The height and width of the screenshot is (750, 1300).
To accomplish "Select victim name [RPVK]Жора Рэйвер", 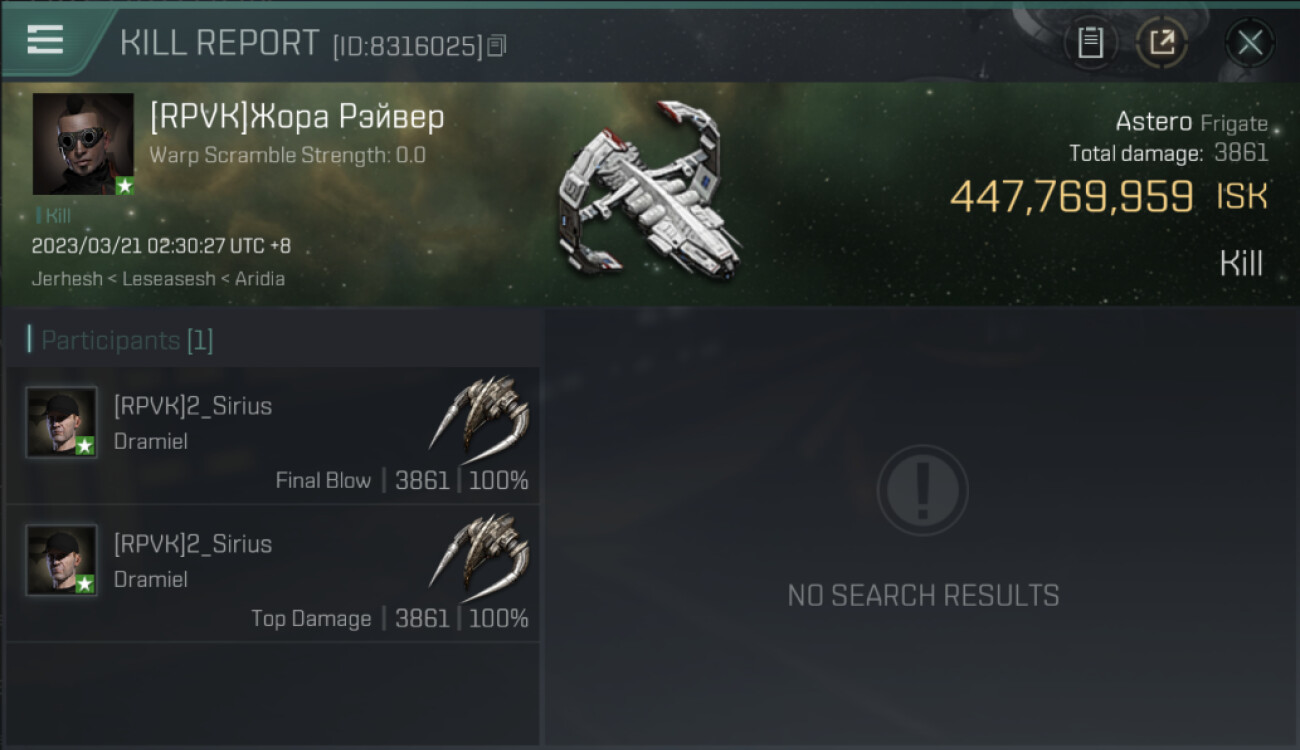I will (297, 118).
